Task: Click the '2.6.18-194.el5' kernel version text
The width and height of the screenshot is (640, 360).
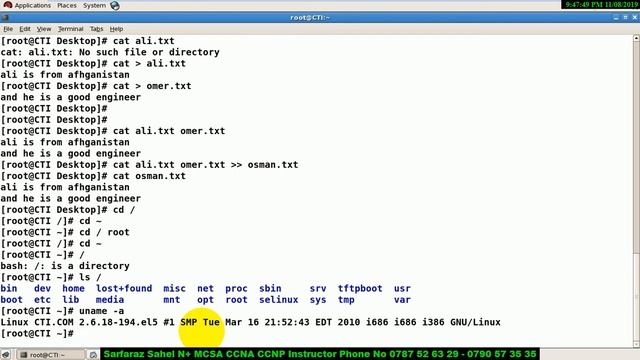Action: (118, 322)
